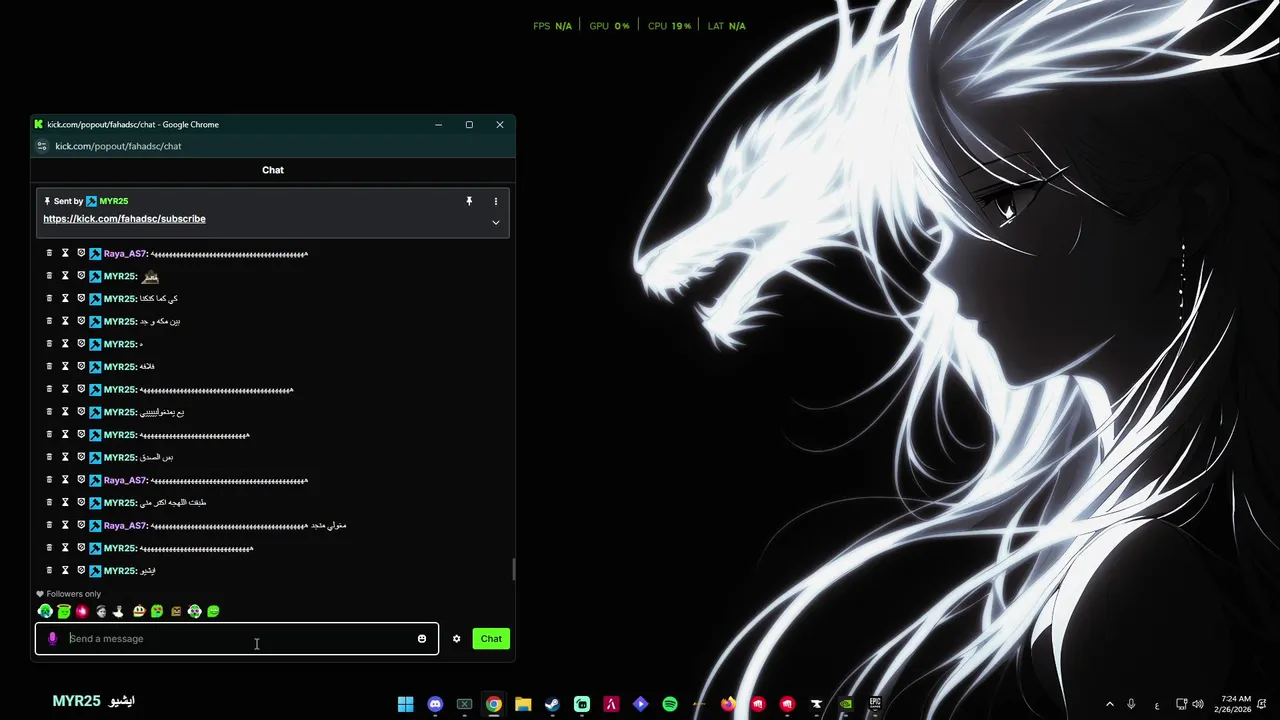Click the 'Followers only' status label
Screen dimensions: 1280x720
coord(74,594)
